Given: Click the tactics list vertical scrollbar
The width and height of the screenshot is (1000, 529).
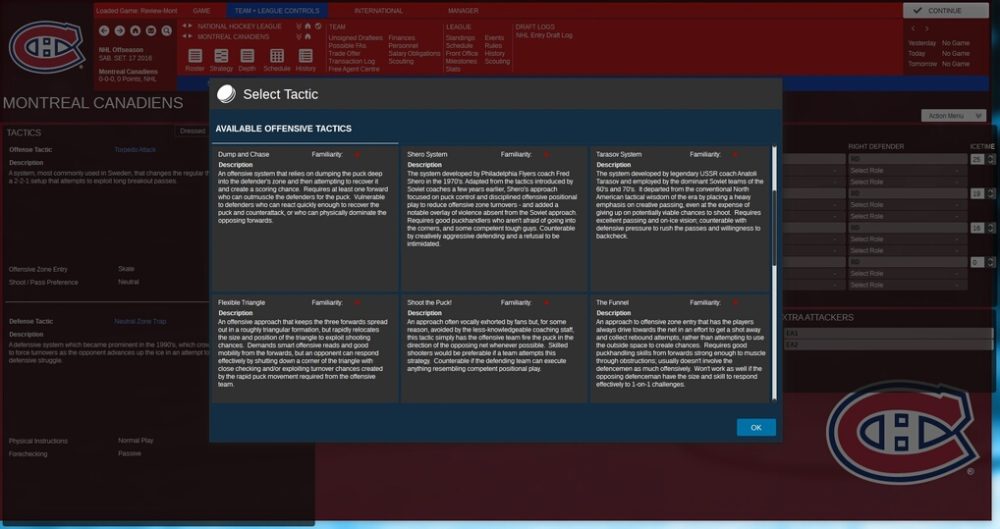Looking at the screenshot, I should click(774, 273).
